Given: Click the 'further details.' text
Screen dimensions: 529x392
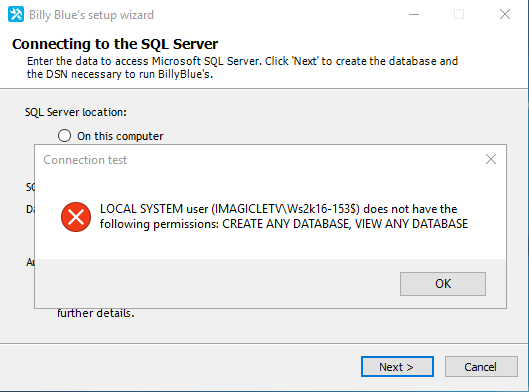Looking at the screenshot, I should 96,313.
